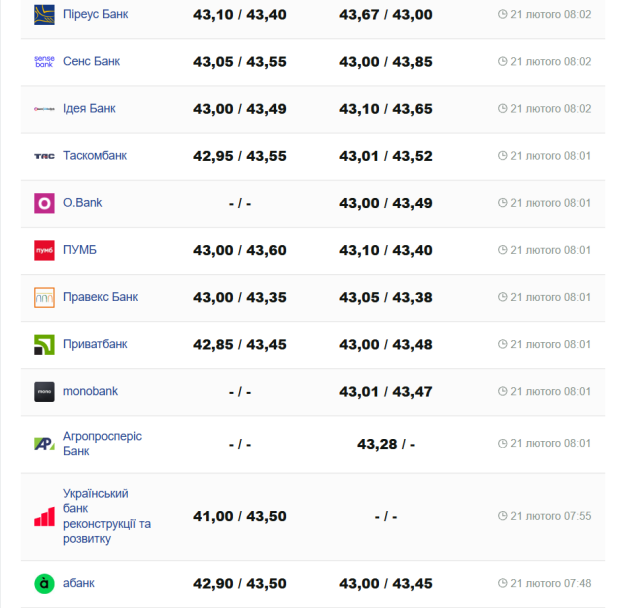The height and width of the screenshot is (608, 620).
Task: Open the Приватбанк link
Action: coord(95,344)
